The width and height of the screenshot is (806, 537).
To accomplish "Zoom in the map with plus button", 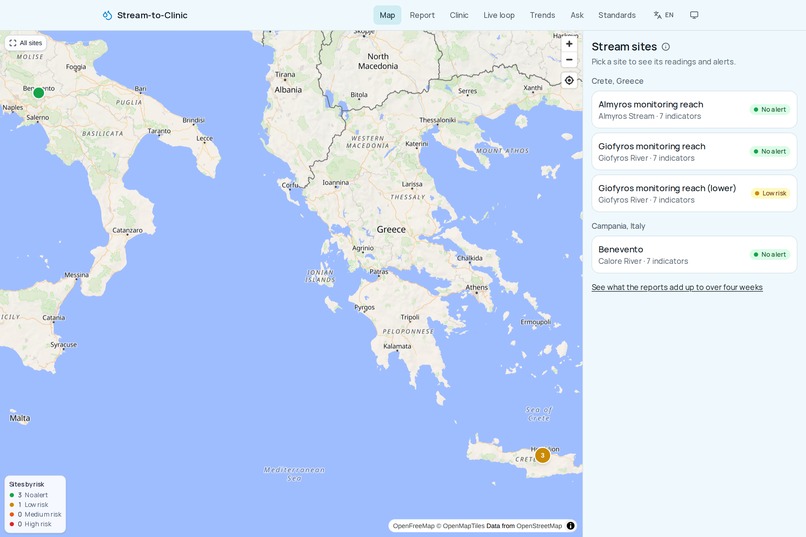I will point(569,44).
